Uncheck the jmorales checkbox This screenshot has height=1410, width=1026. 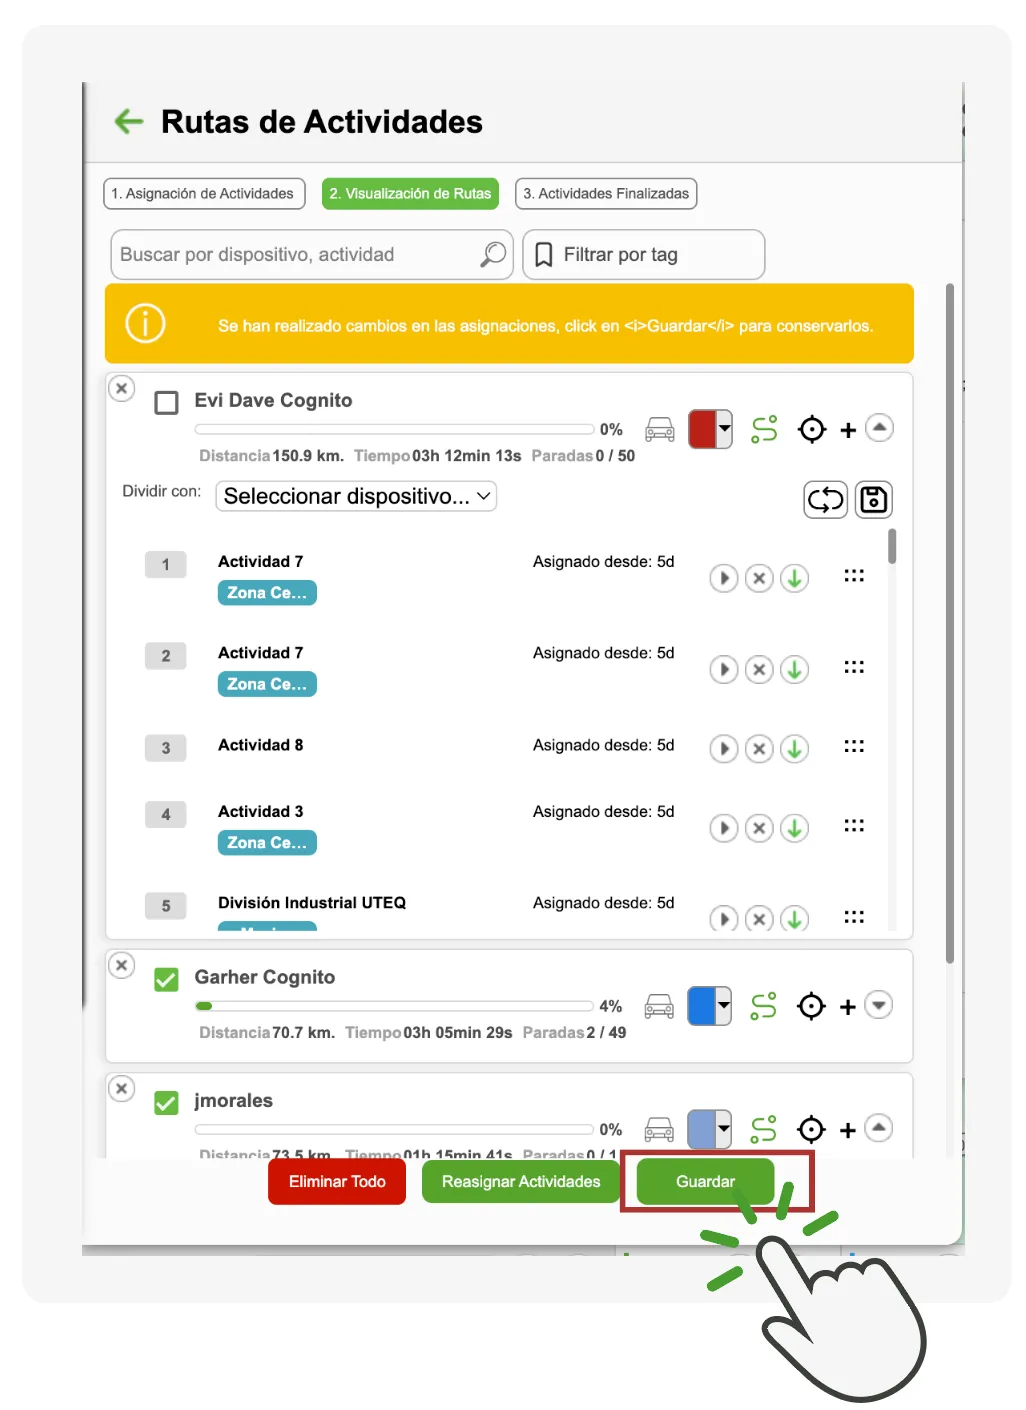pos(166,1102)
